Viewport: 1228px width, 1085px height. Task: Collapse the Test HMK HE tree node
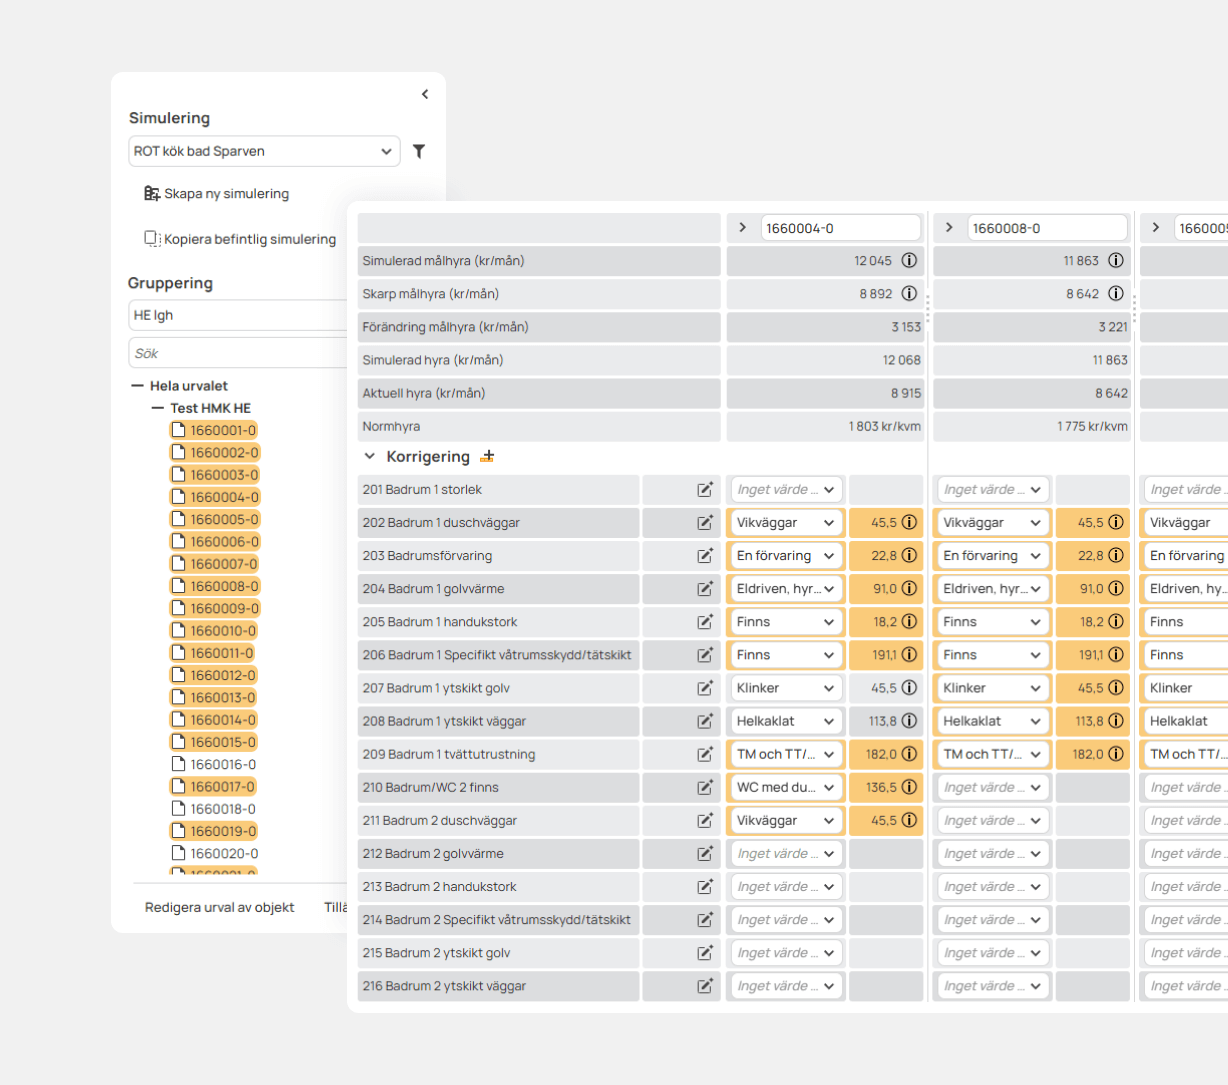click(x=158, y=408)
